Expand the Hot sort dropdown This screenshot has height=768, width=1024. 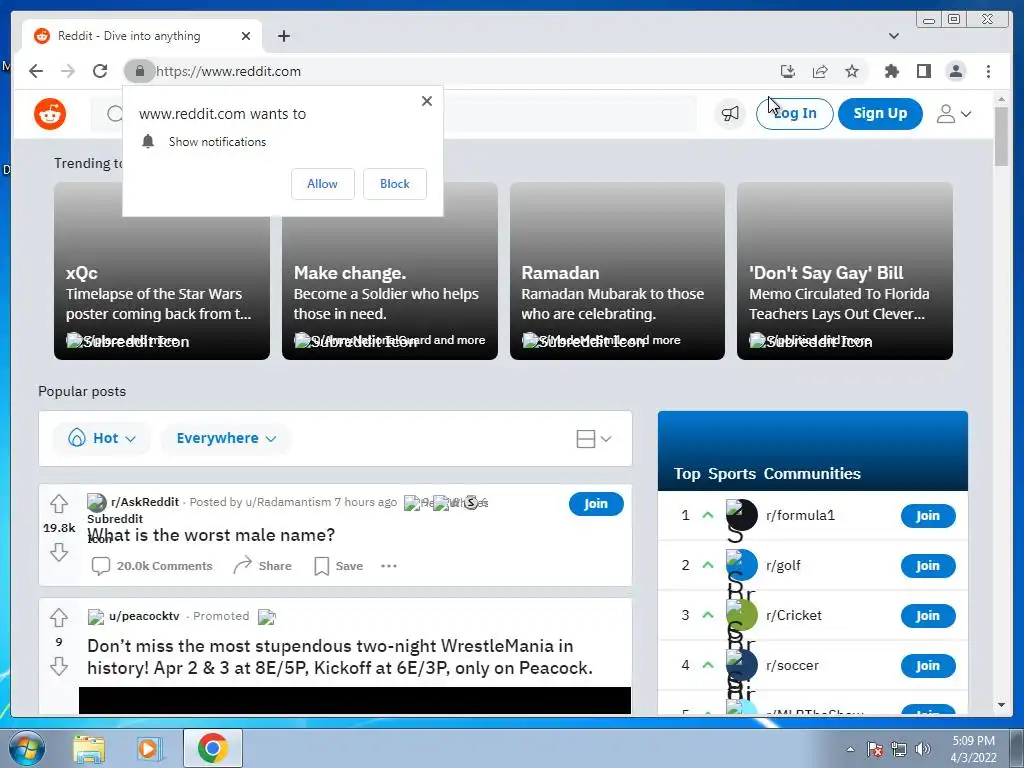[x=102, y=438]
